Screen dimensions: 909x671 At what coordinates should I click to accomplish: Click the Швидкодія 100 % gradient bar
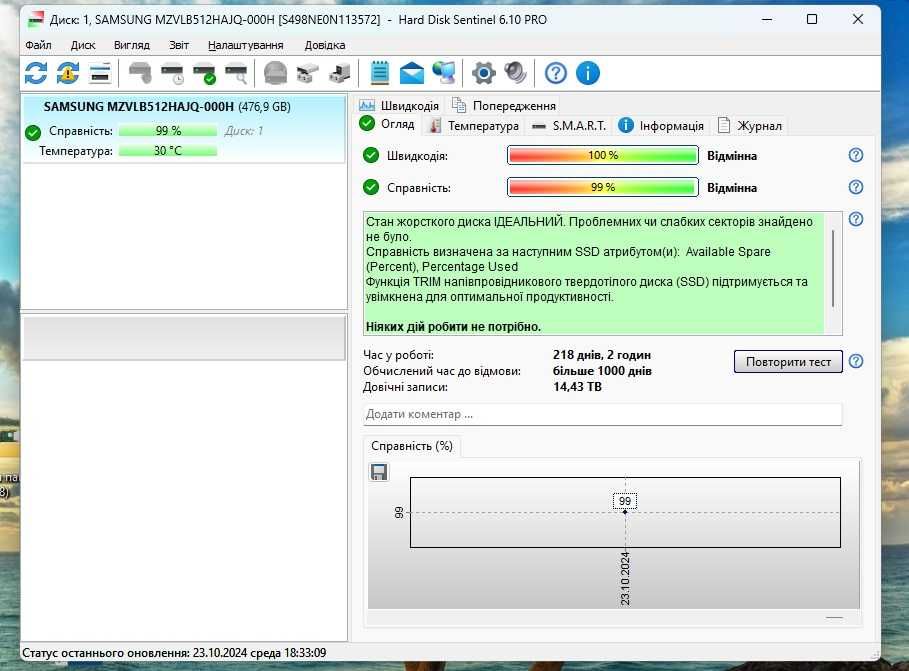tap(602, 155)
